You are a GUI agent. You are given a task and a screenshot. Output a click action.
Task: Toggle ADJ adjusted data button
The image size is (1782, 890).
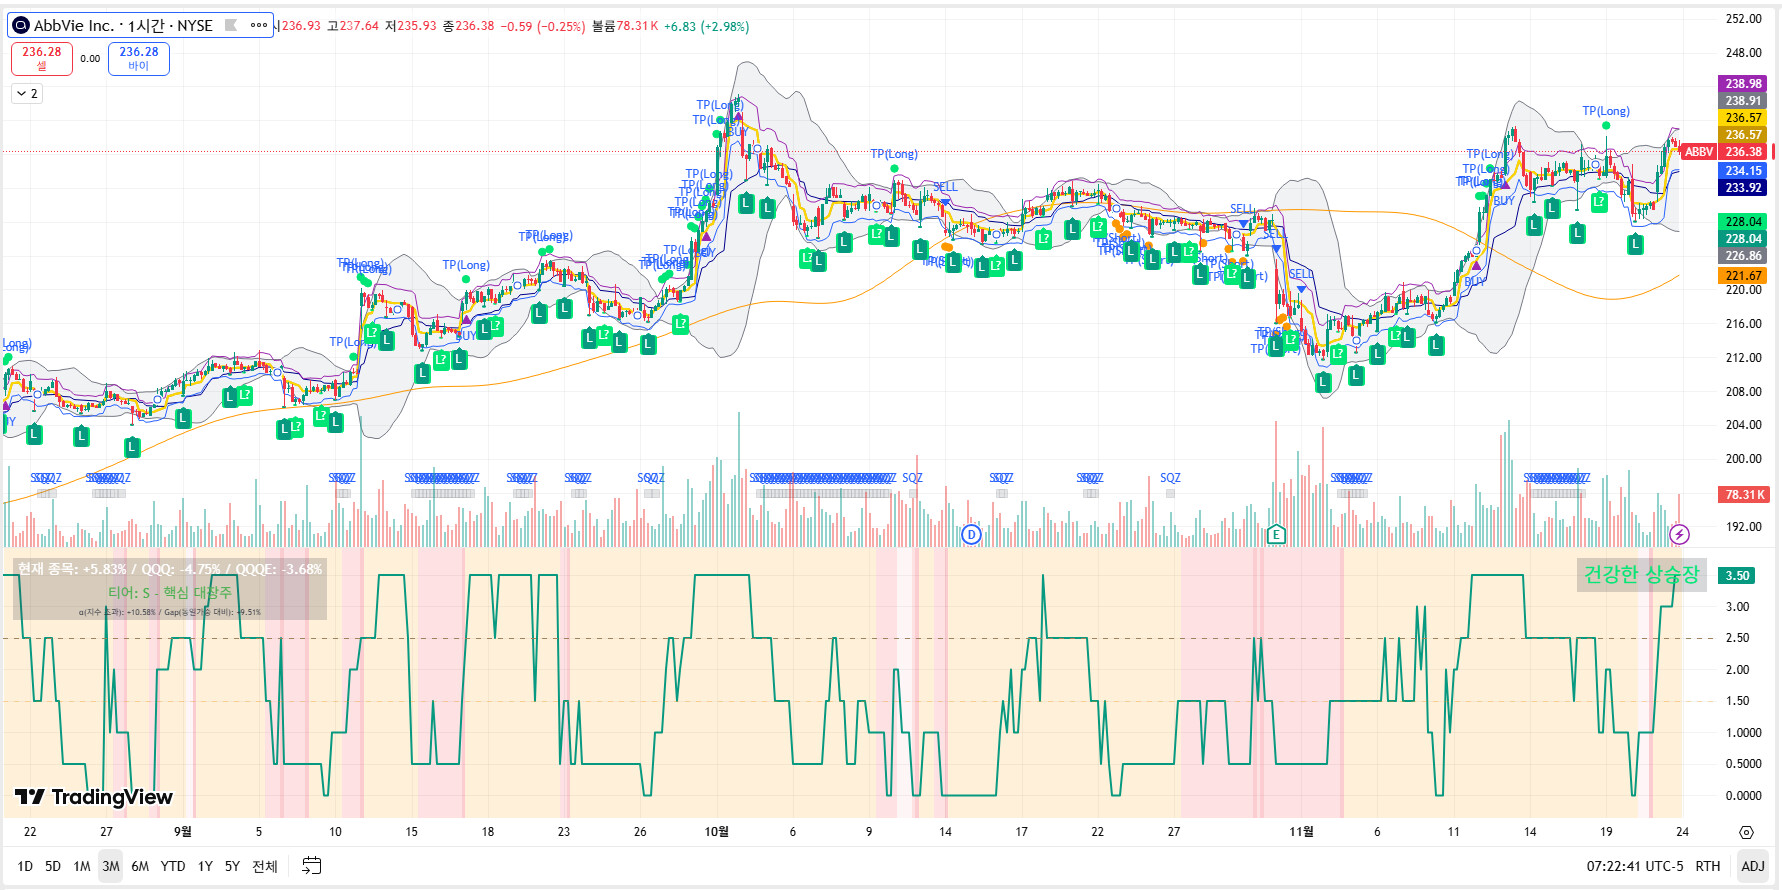coord(1752,866)
